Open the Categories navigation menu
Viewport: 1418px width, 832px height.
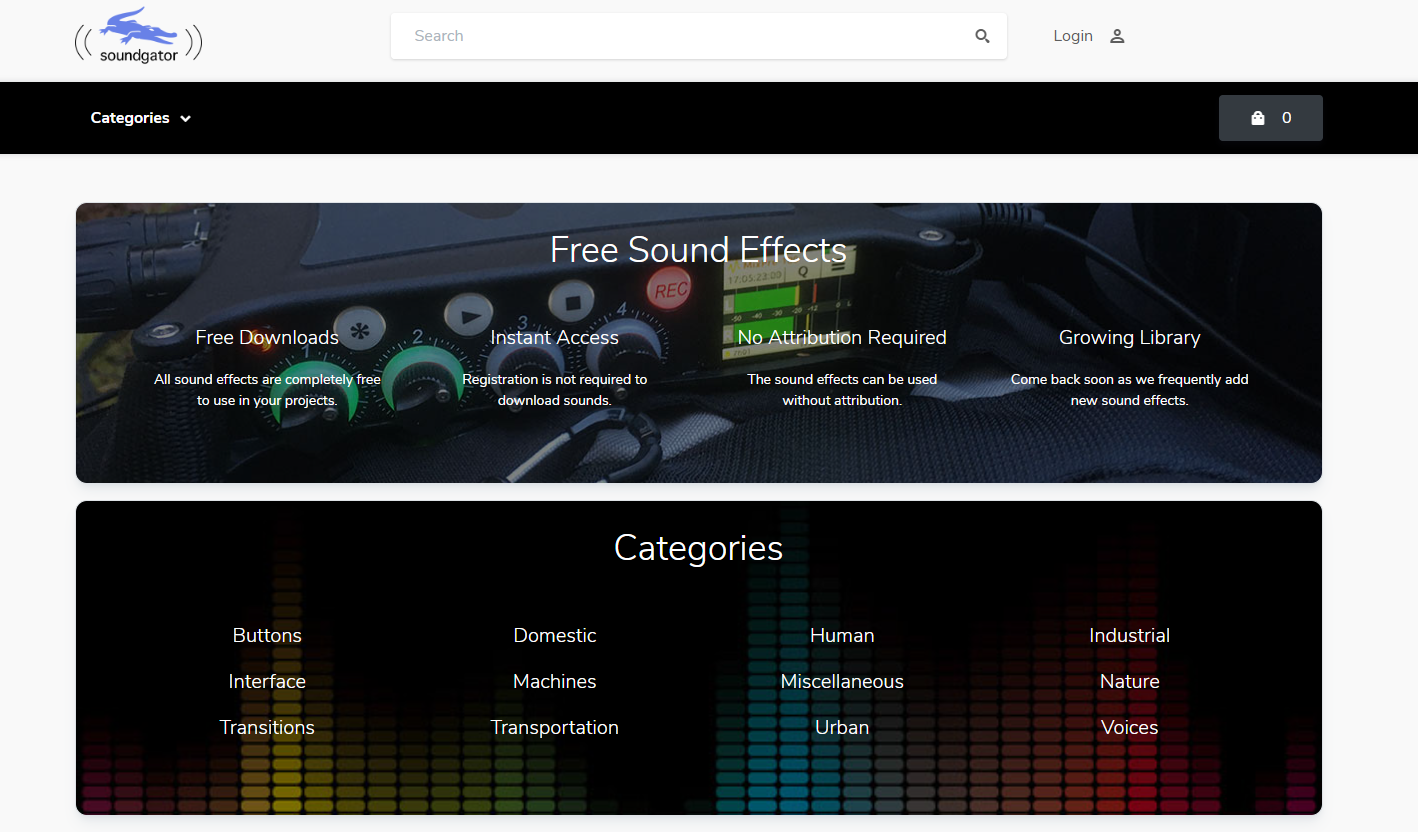pyautogui.click(x=130, y=118)
